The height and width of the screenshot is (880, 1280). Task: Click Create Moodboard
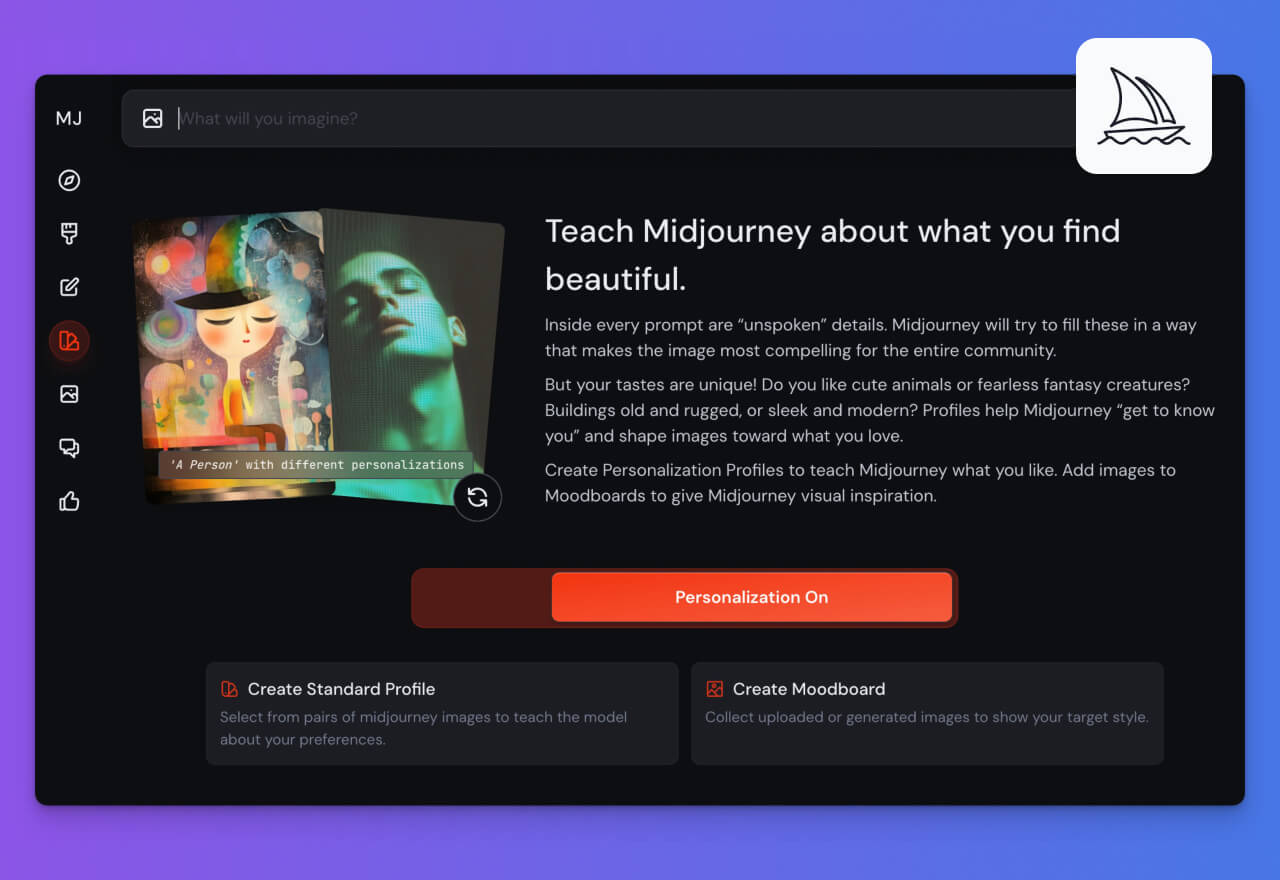click(x=808, y=689)
